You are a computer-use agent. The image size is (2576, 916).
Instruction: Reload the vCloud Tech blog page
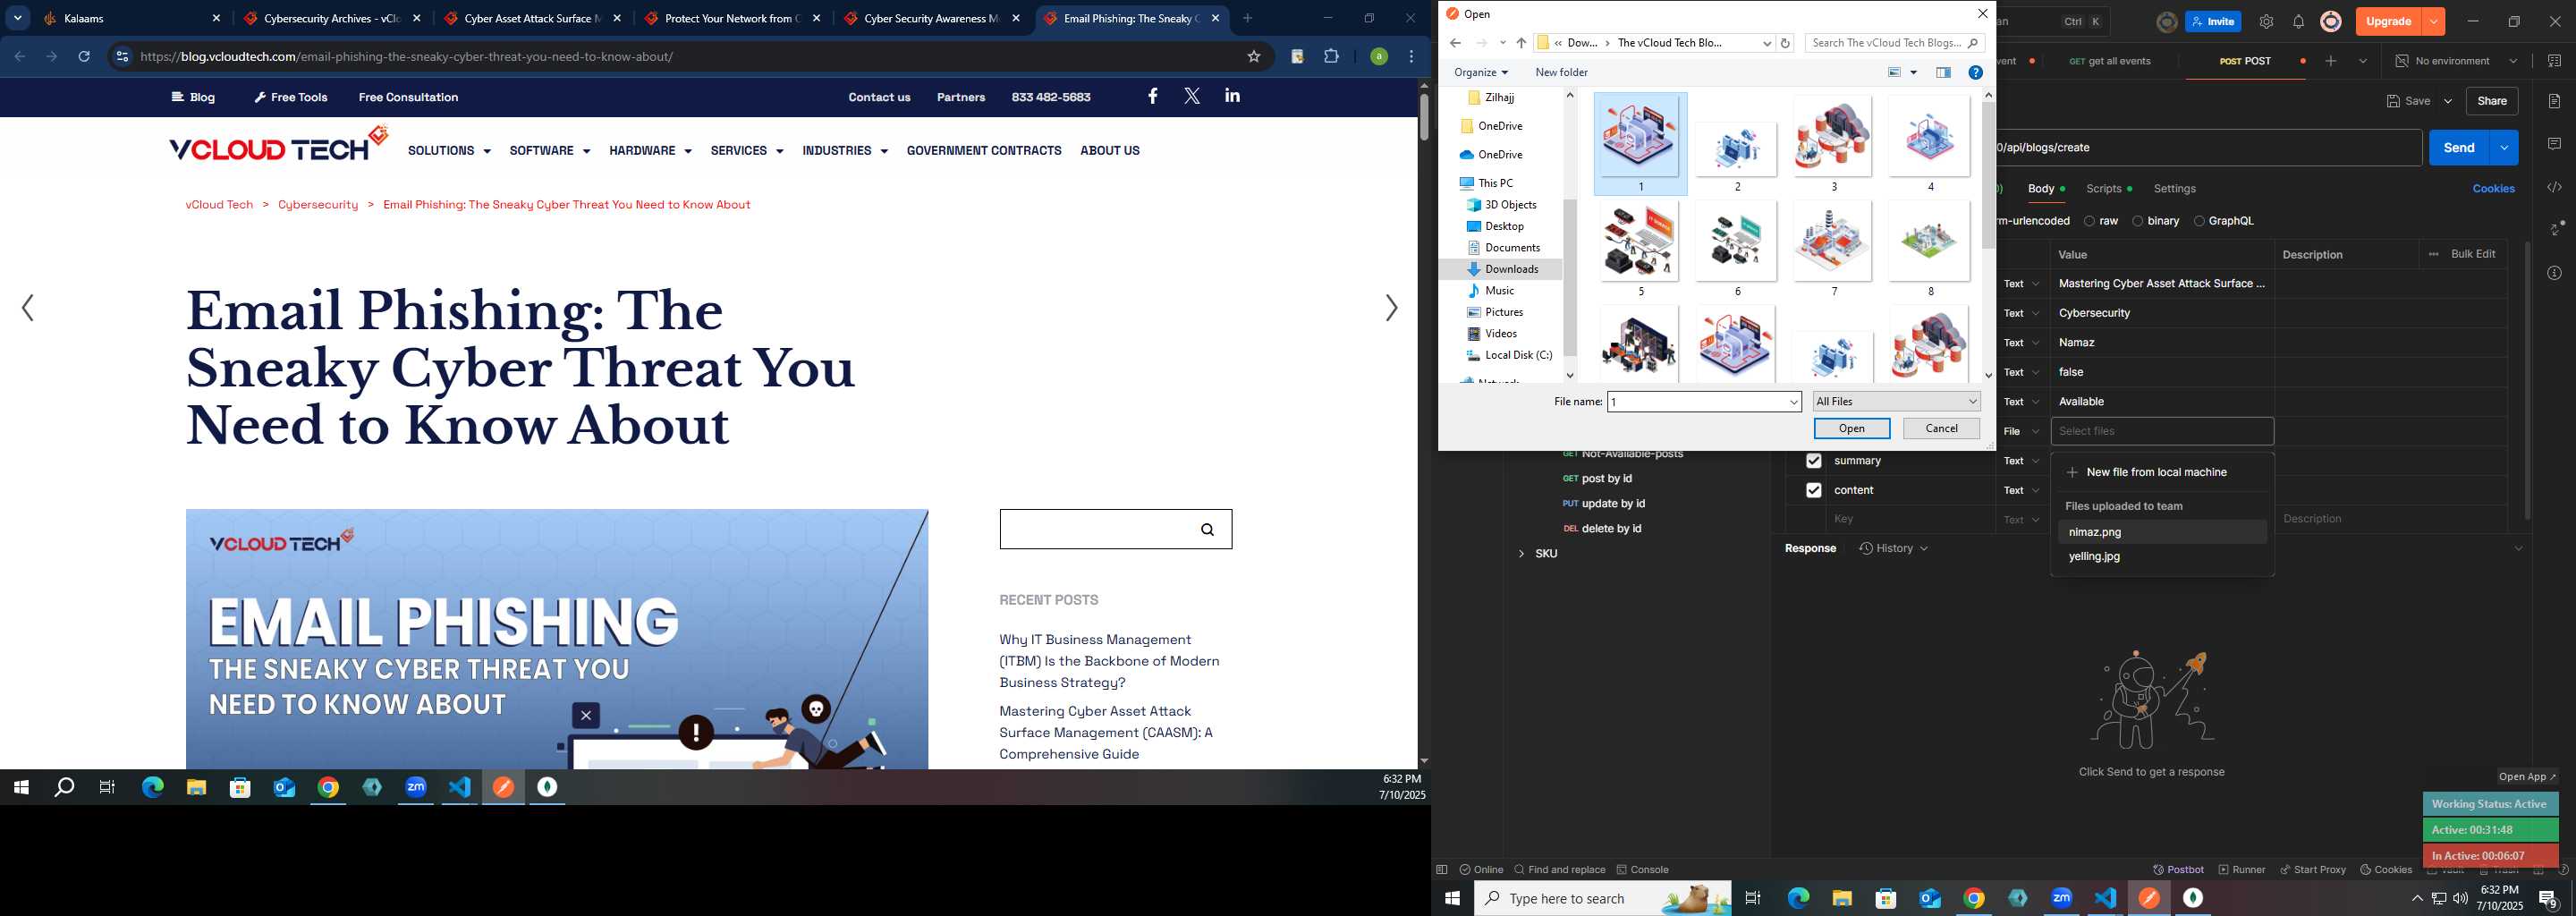[84, 57]
